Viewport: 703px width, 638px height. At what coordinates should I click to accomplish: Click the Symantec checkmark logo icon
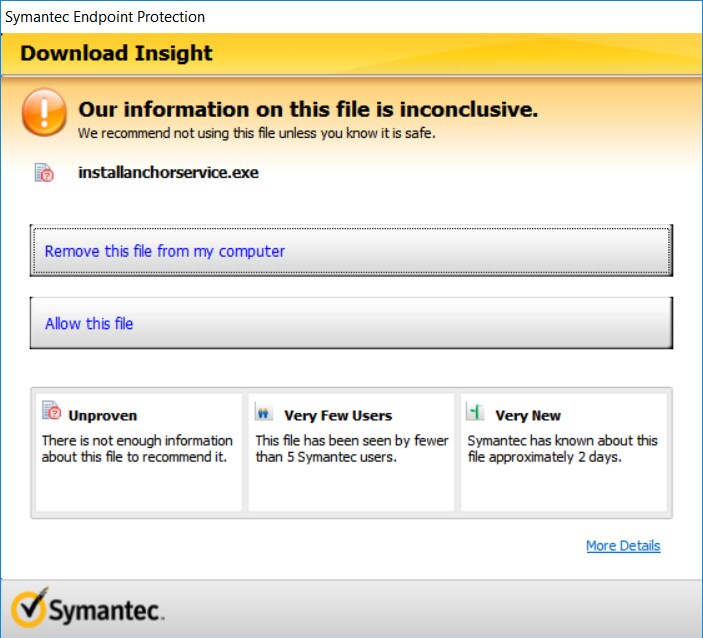pyautogui.click(x=28, y=607)
